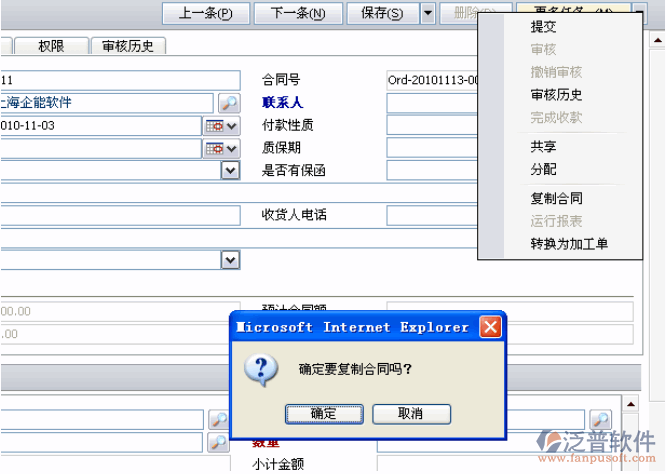Viewport: 666px width, 474px height.
Task: Select 分配 menu entry
Action: click(x=543, y=169)
